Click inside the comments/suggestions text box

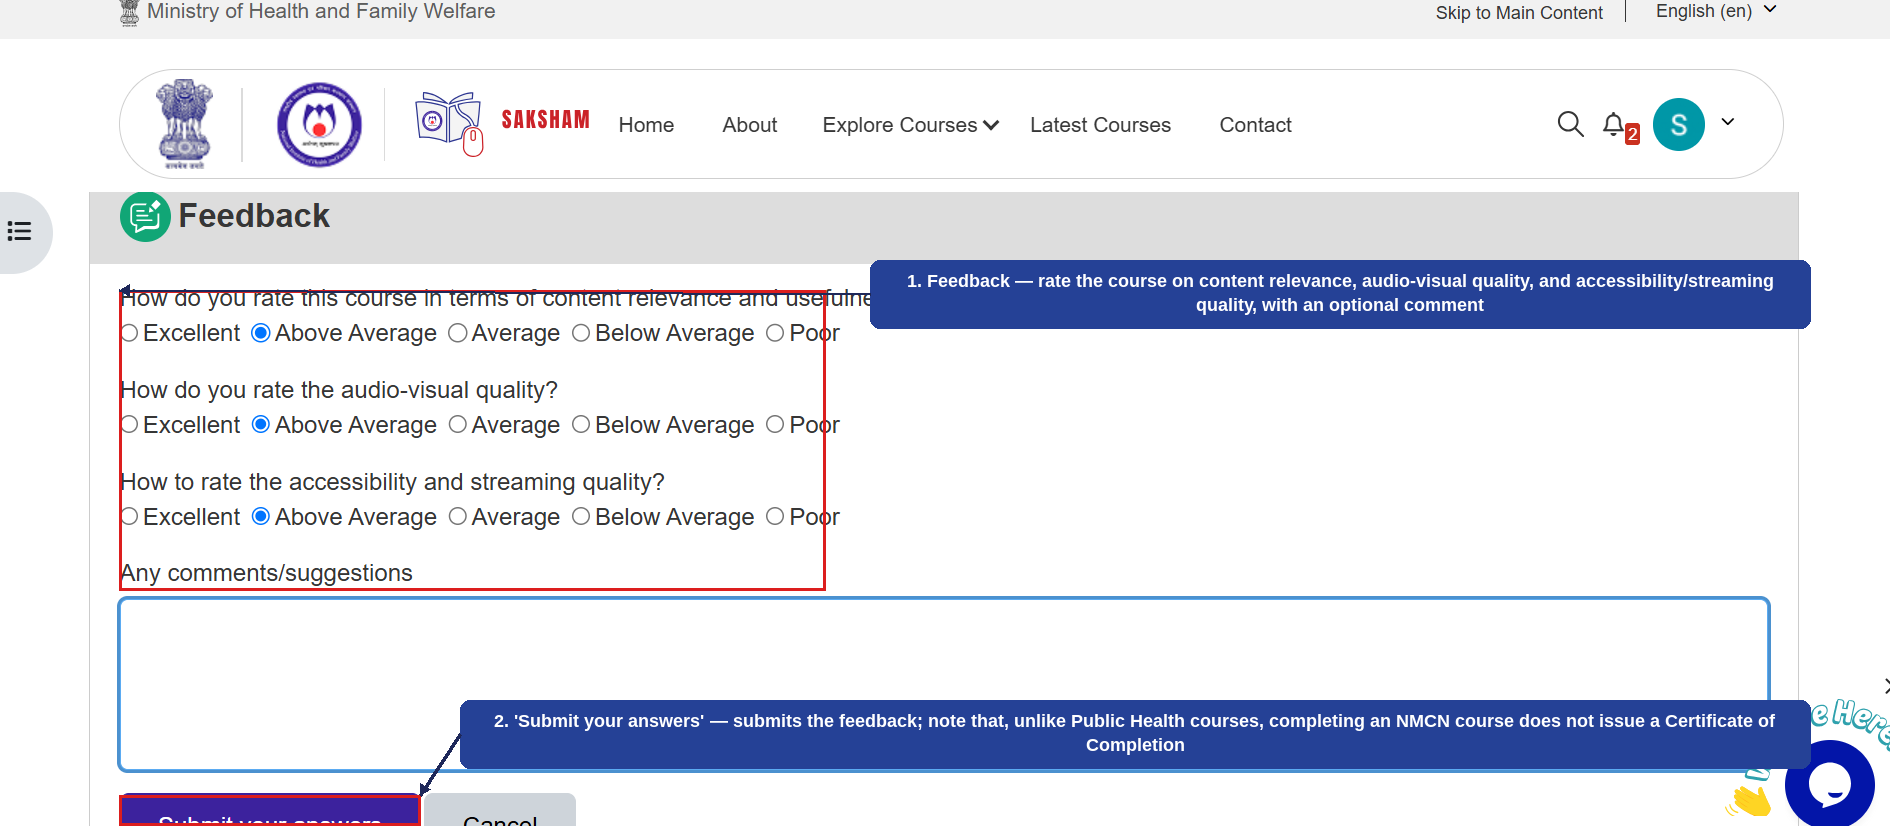click(944, 685)
